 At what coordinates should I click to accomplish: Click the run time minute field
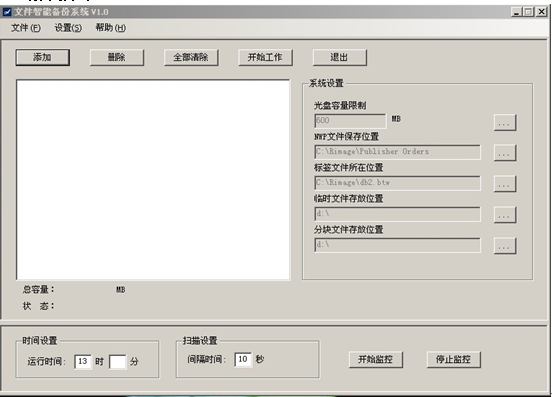(x=118, y=362)
